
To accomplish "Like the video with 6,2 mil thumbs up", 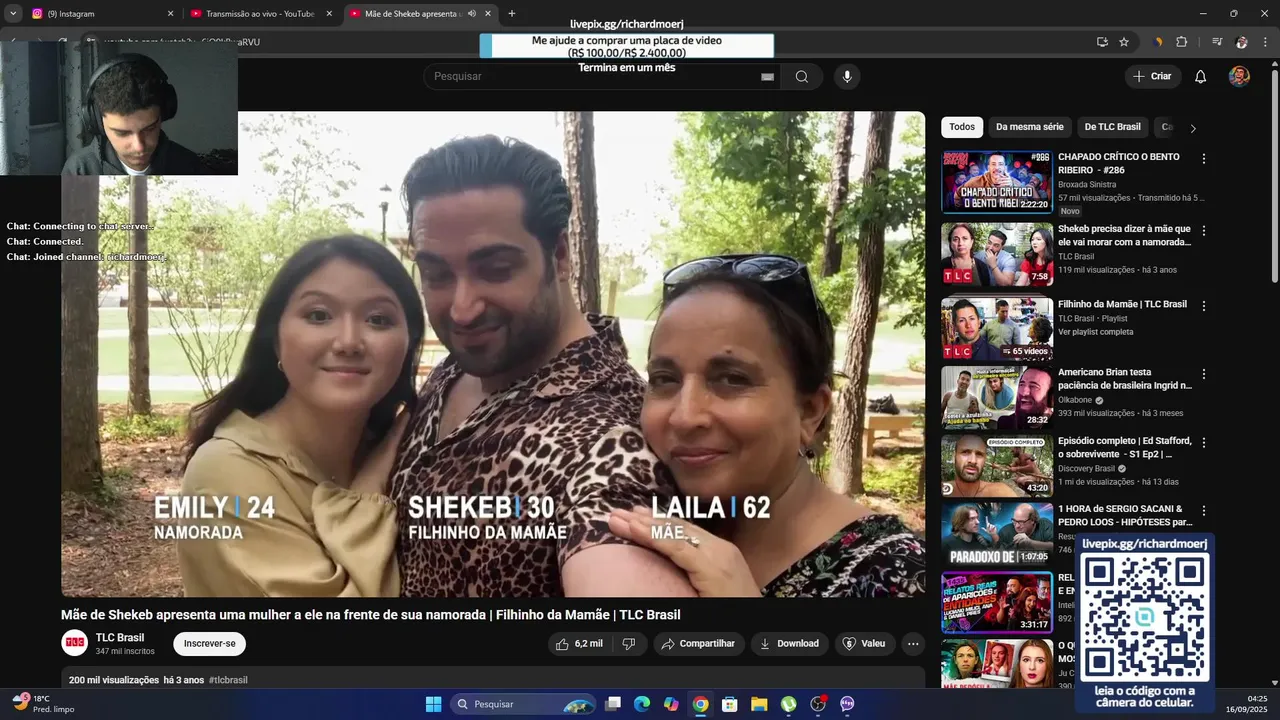I will click(580, 644).
